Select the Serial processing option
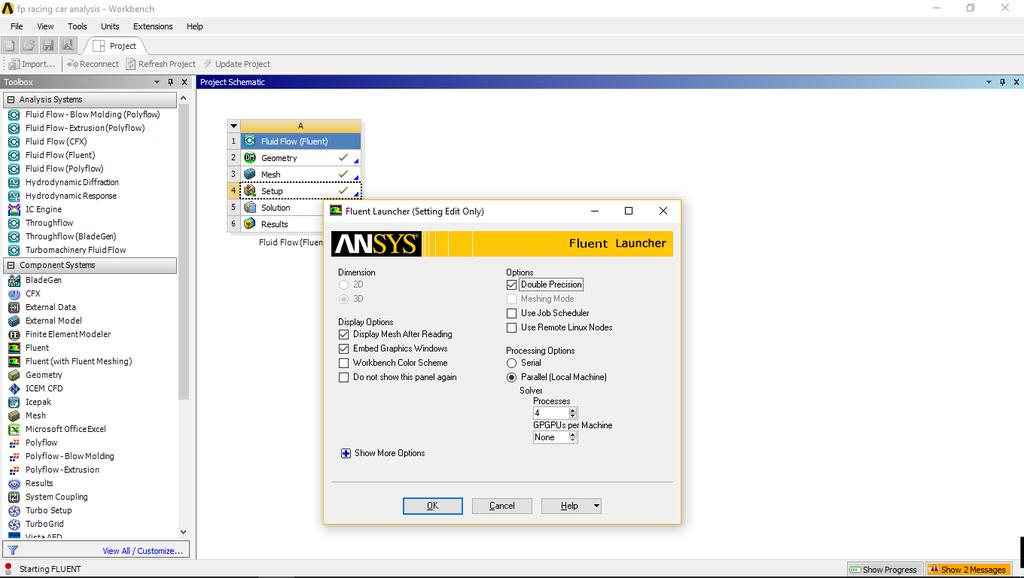 click(x=511, y=363)
